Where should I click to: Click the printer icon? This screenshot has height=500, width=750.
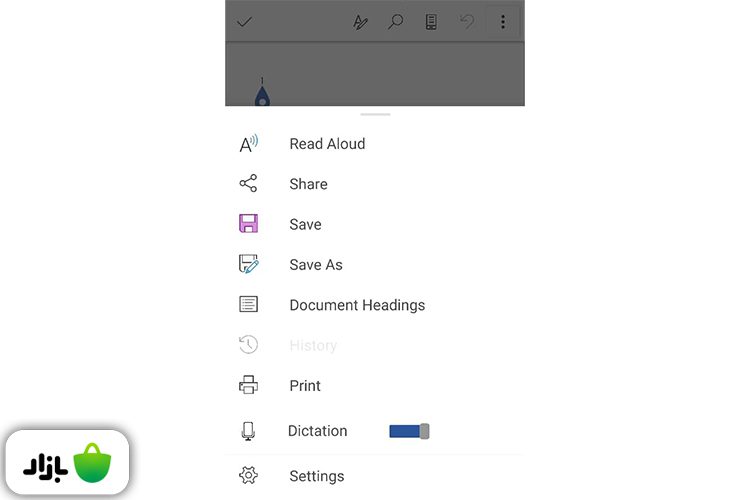tap(248, 385)
